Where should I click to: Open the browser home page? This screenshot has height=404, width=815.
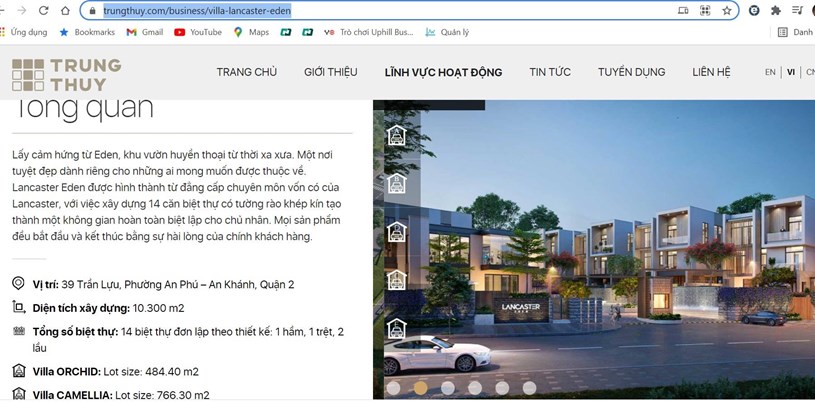coord(65,10)
